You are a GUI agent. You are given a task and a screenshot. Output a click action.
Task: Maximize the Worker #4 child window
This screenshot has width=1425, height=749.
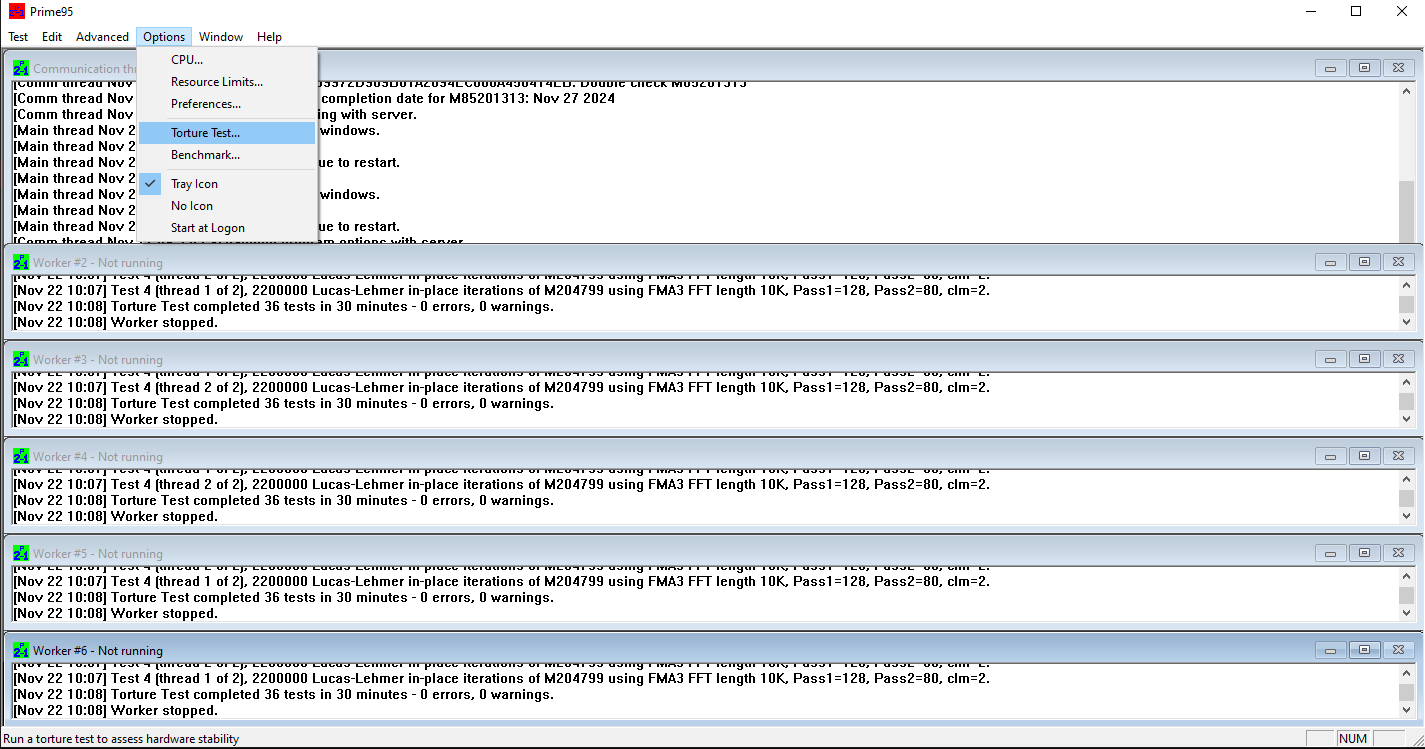pos(1364,456)
